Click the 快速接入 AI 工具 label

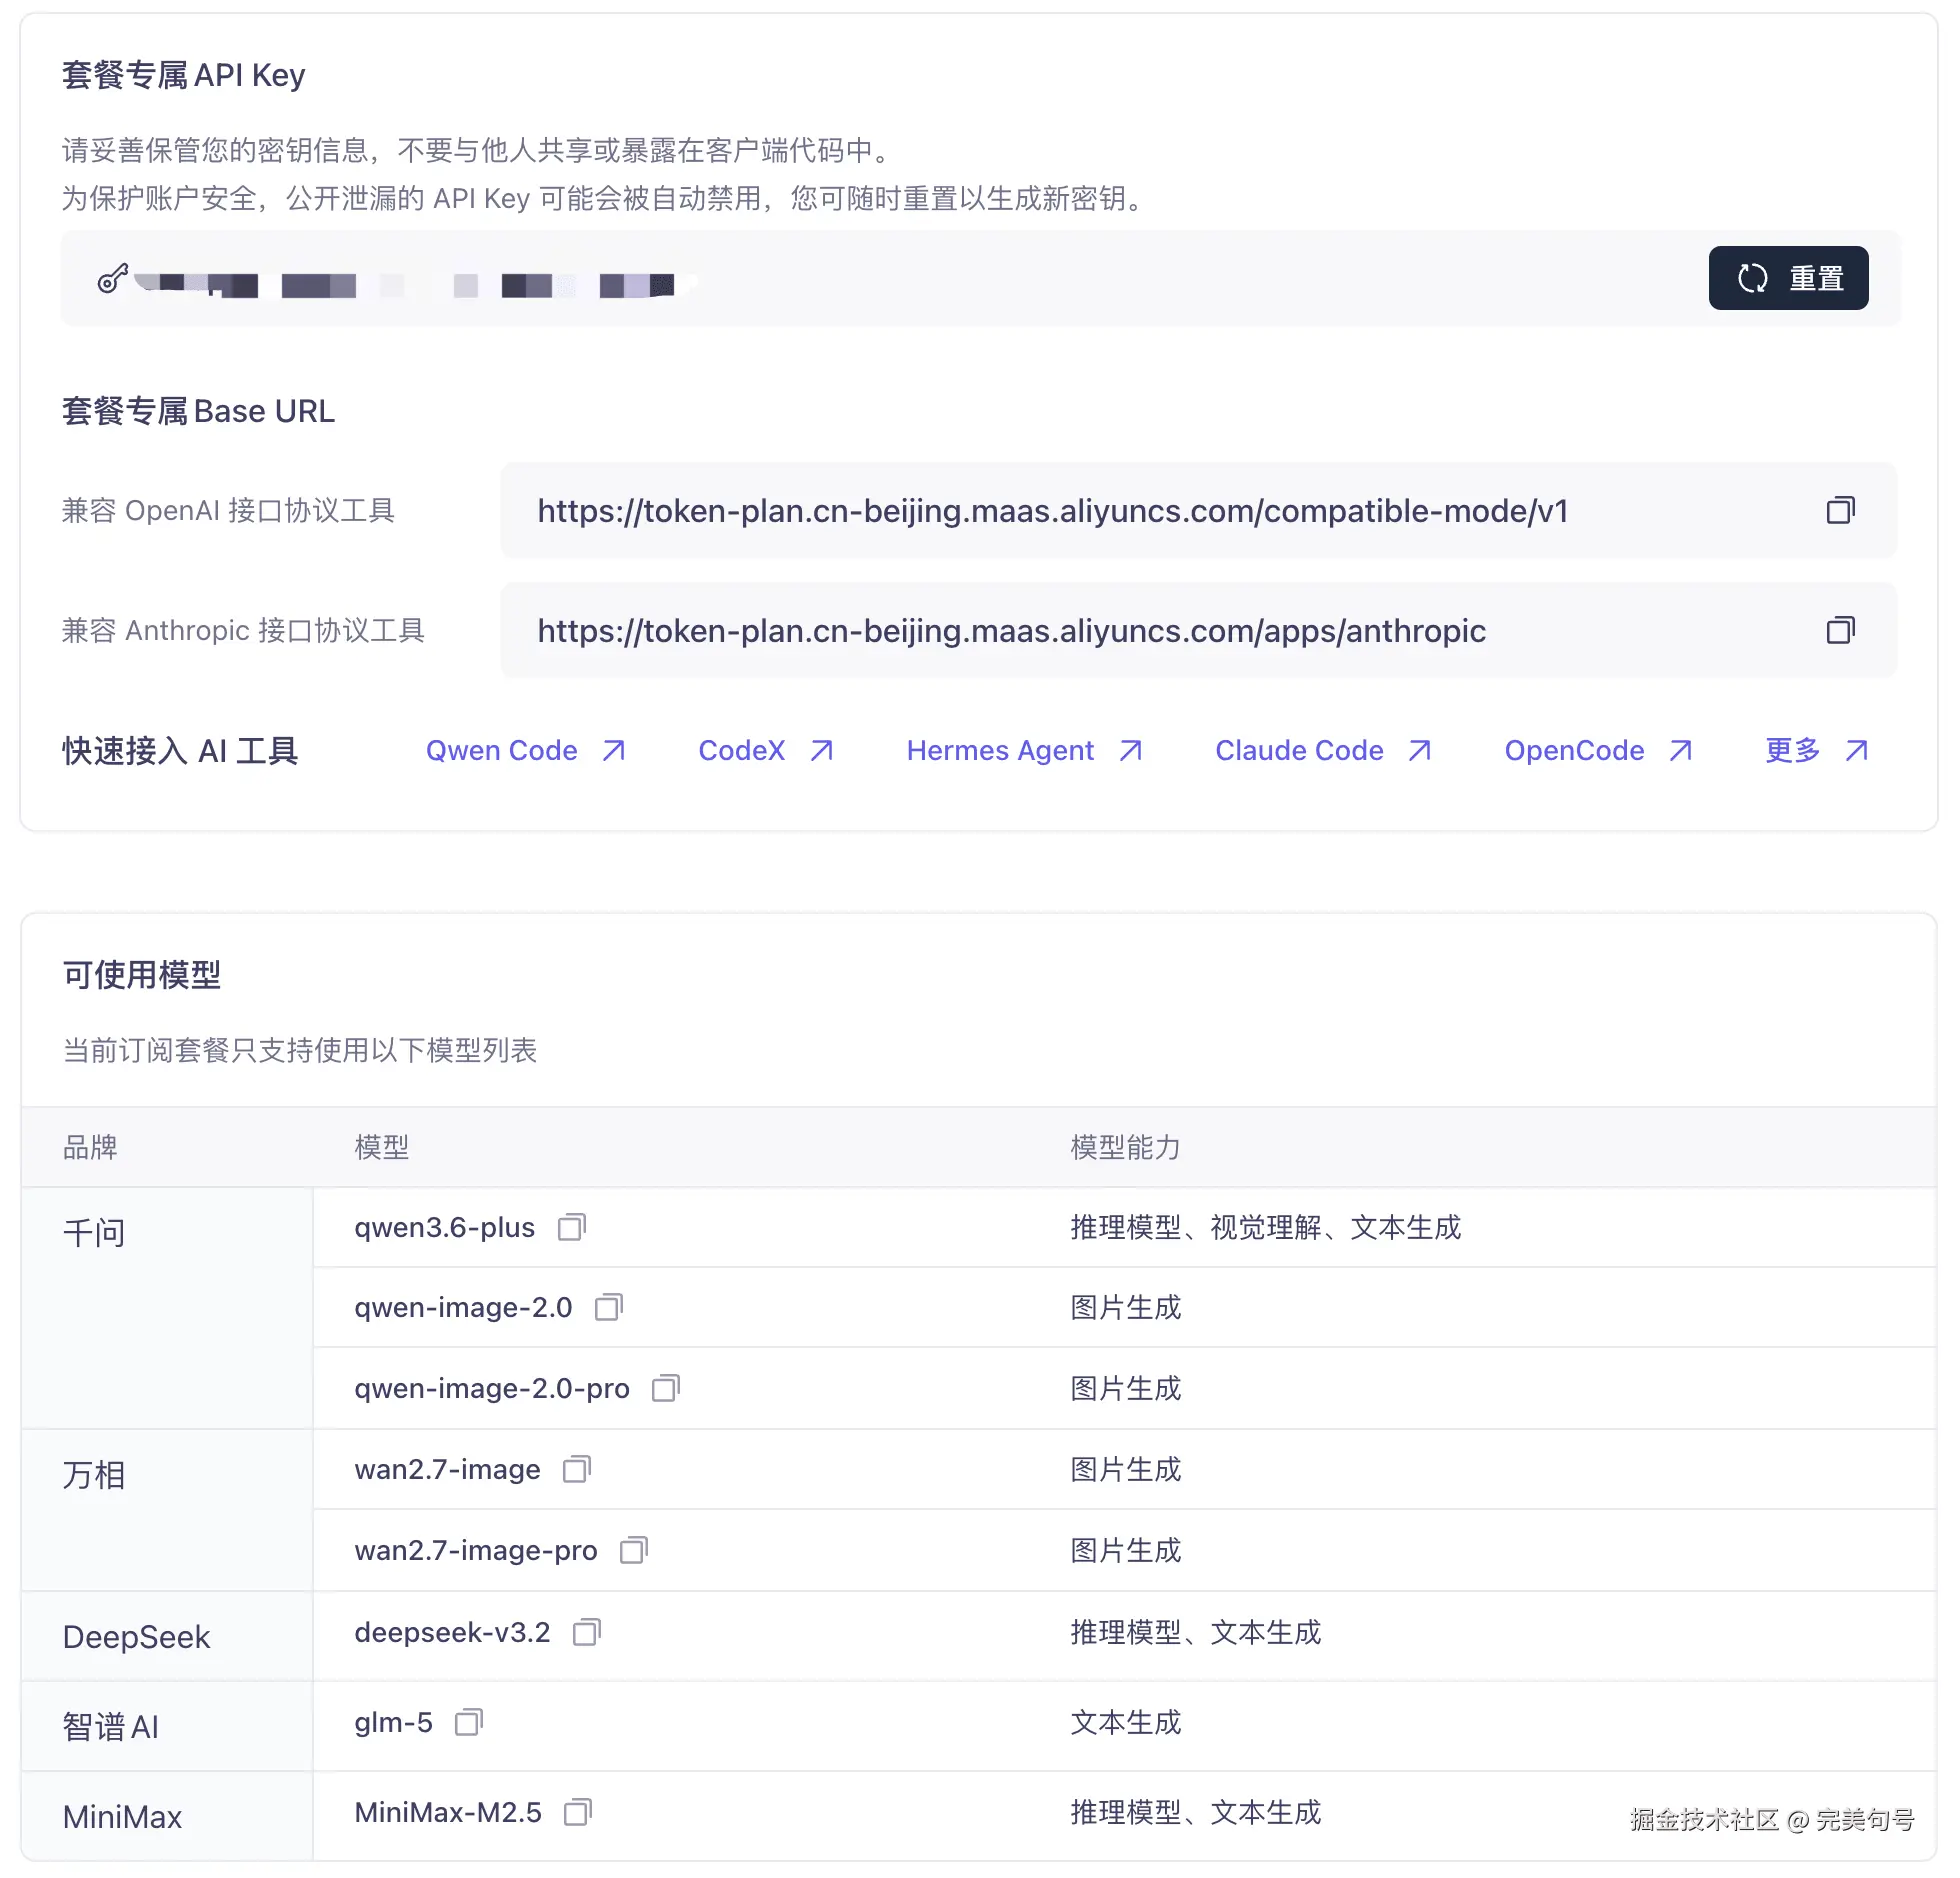point(180,750)
